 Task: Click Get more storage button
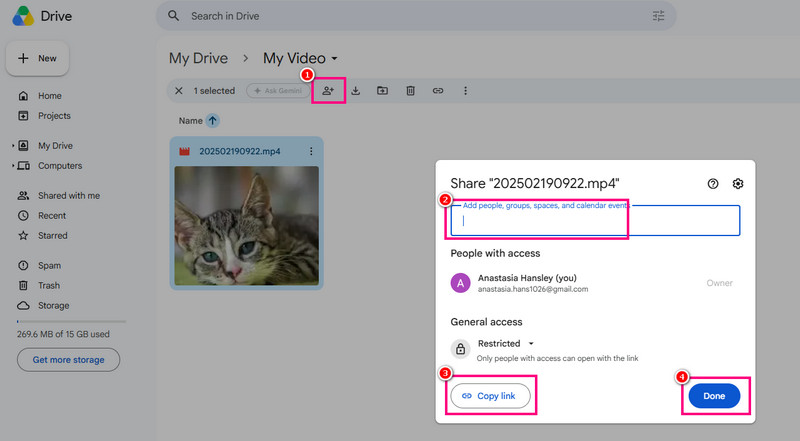(68, 360)
